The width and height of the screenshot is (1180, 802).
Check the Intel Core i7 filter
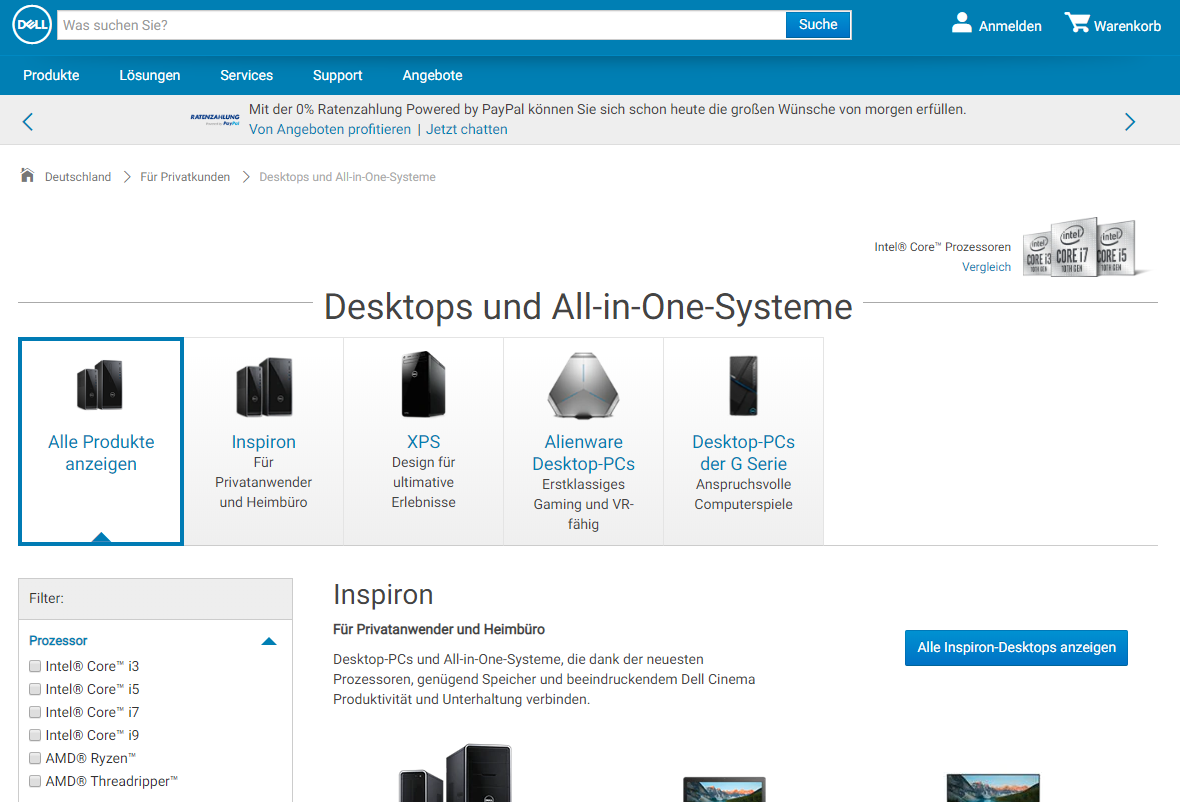[x=35, y=712]
